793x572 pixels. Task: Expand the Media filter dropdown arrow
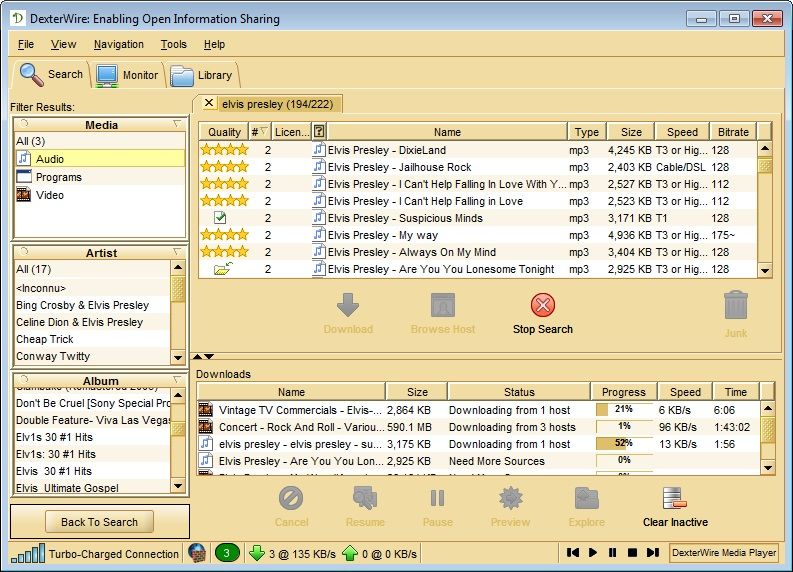pyautogui.click(x=177, y=123)
